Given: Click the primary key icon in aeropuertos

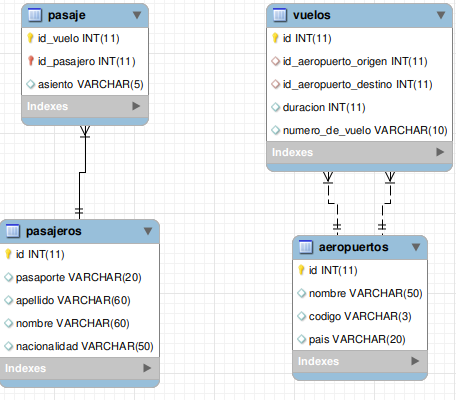Looking at the screenshot, I should point(301,270).
